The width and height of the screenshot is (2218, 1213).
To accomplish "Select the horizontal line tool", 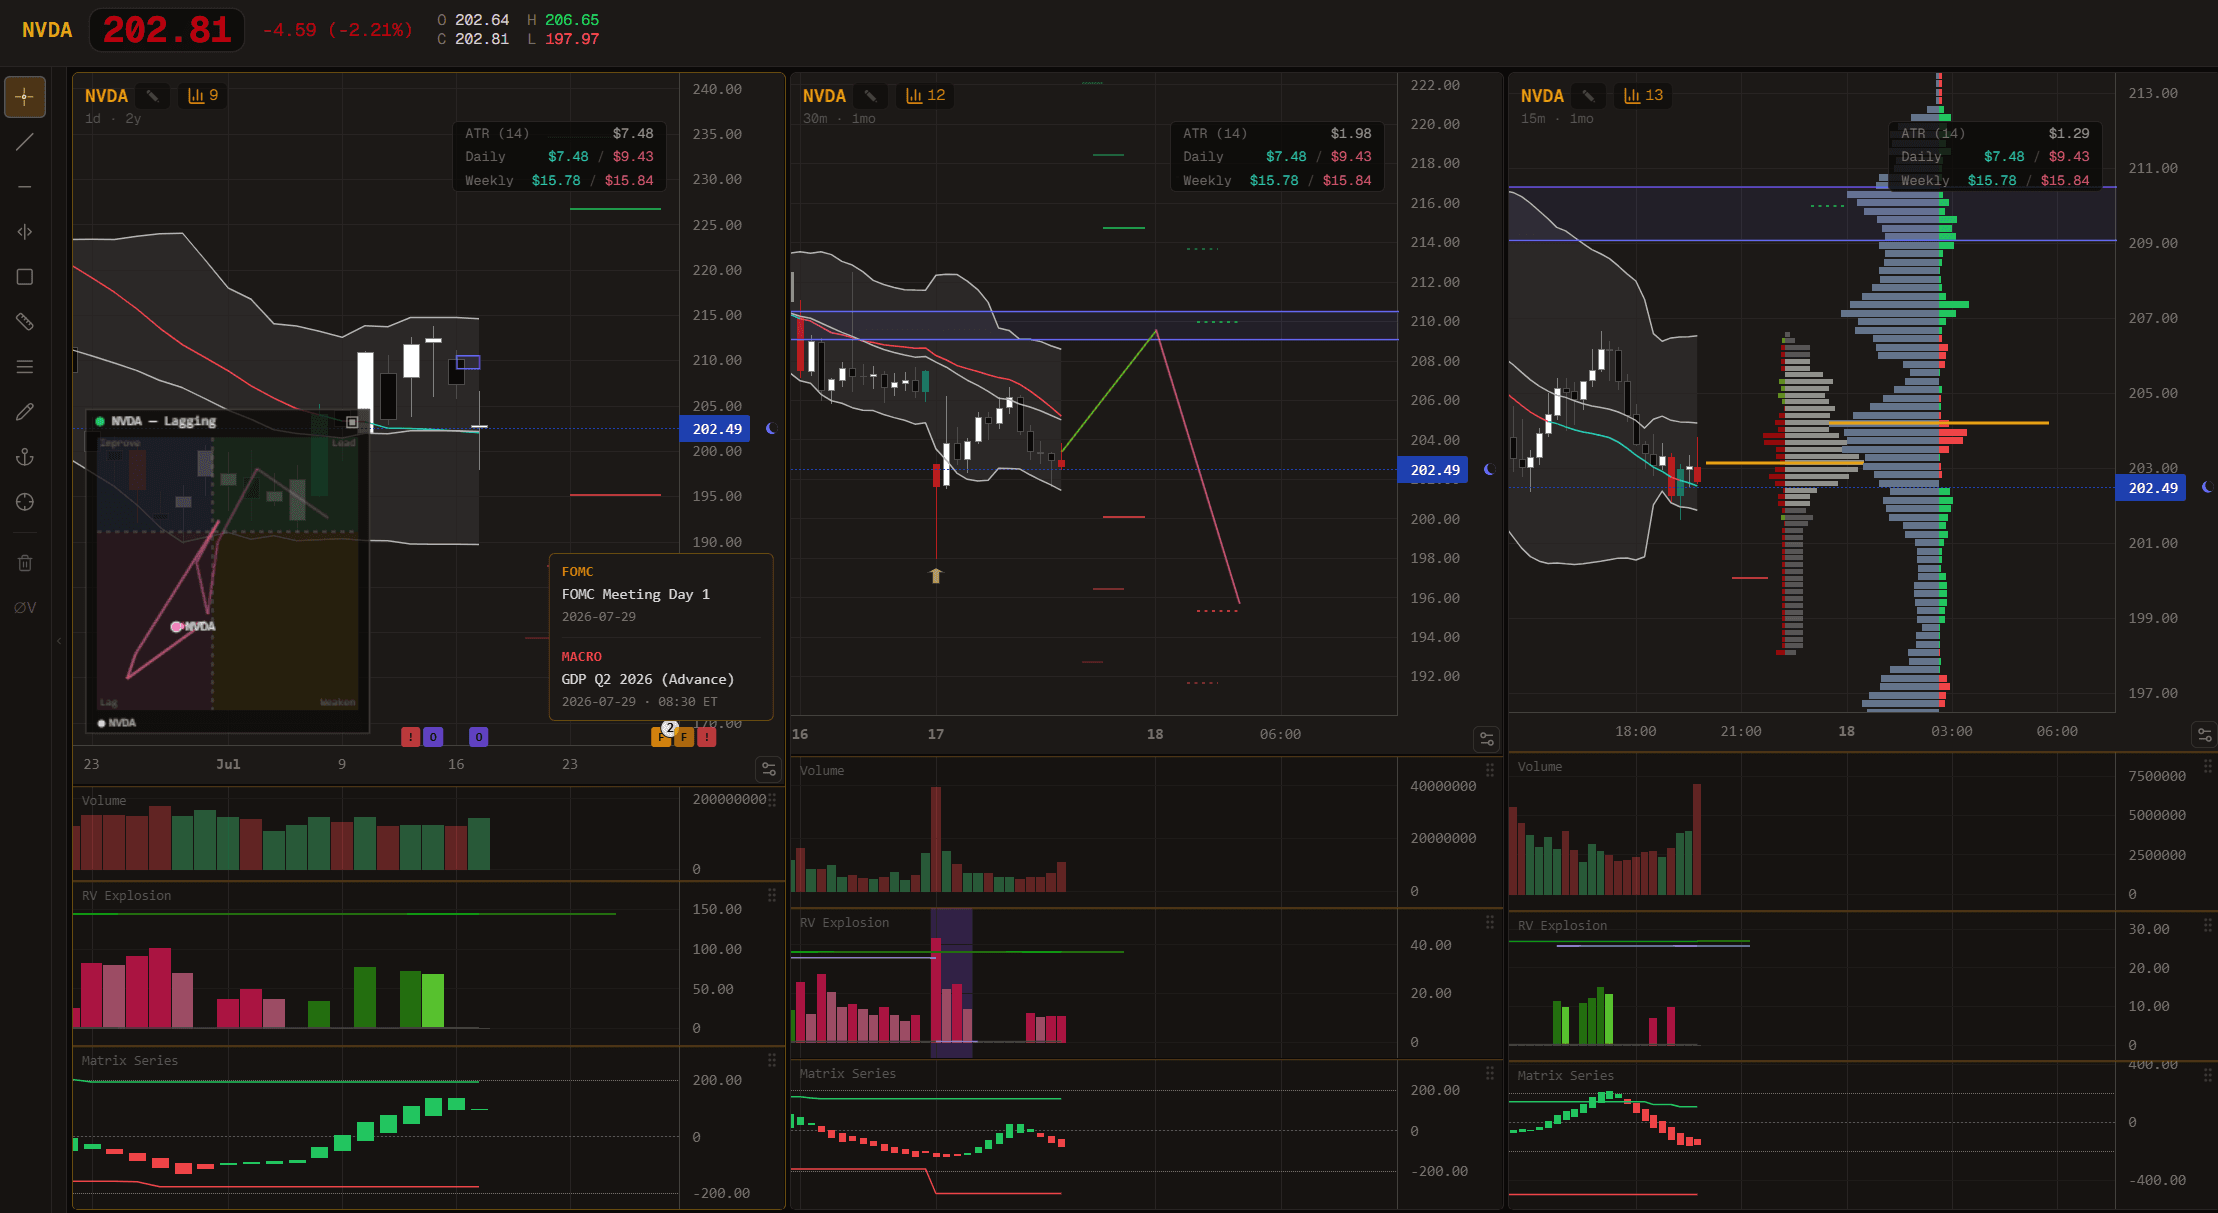I will [25, 187].
